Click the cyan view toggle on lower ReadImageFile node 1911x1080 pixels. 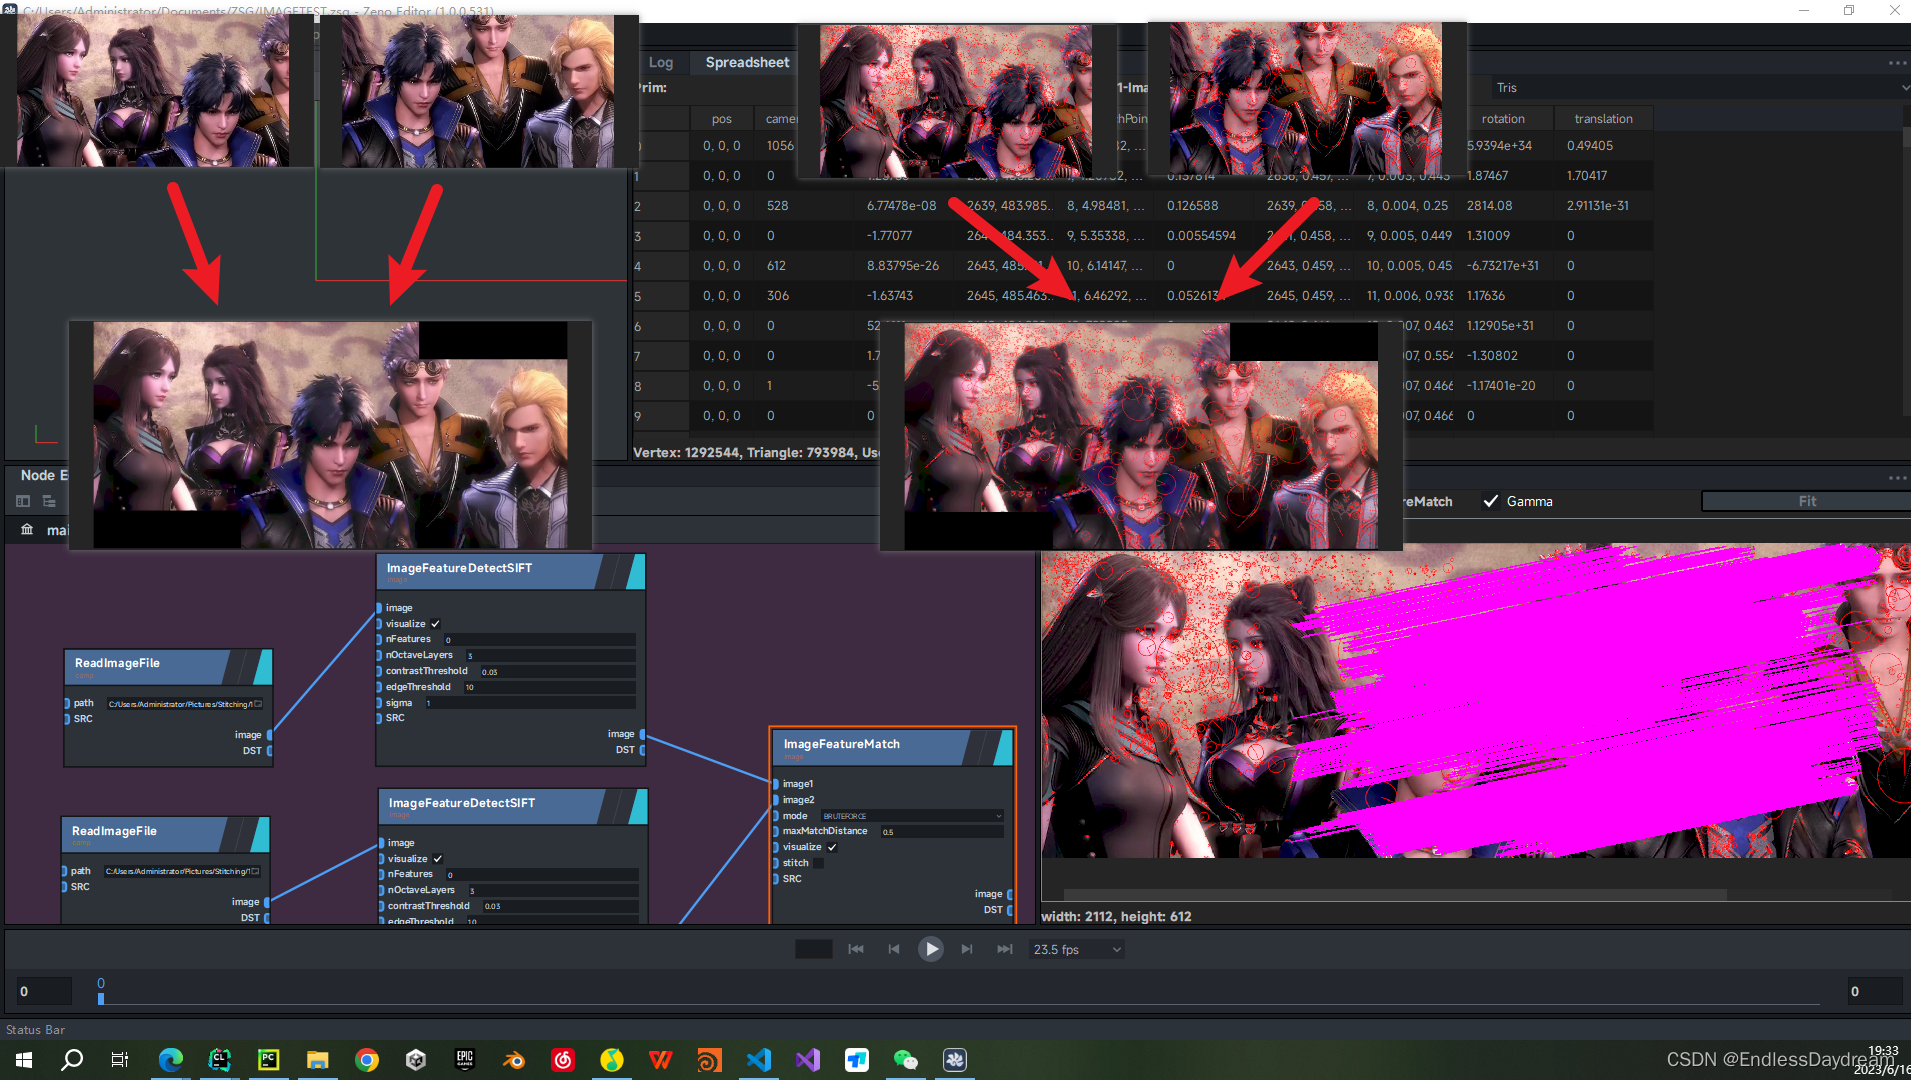coord(260,834)
